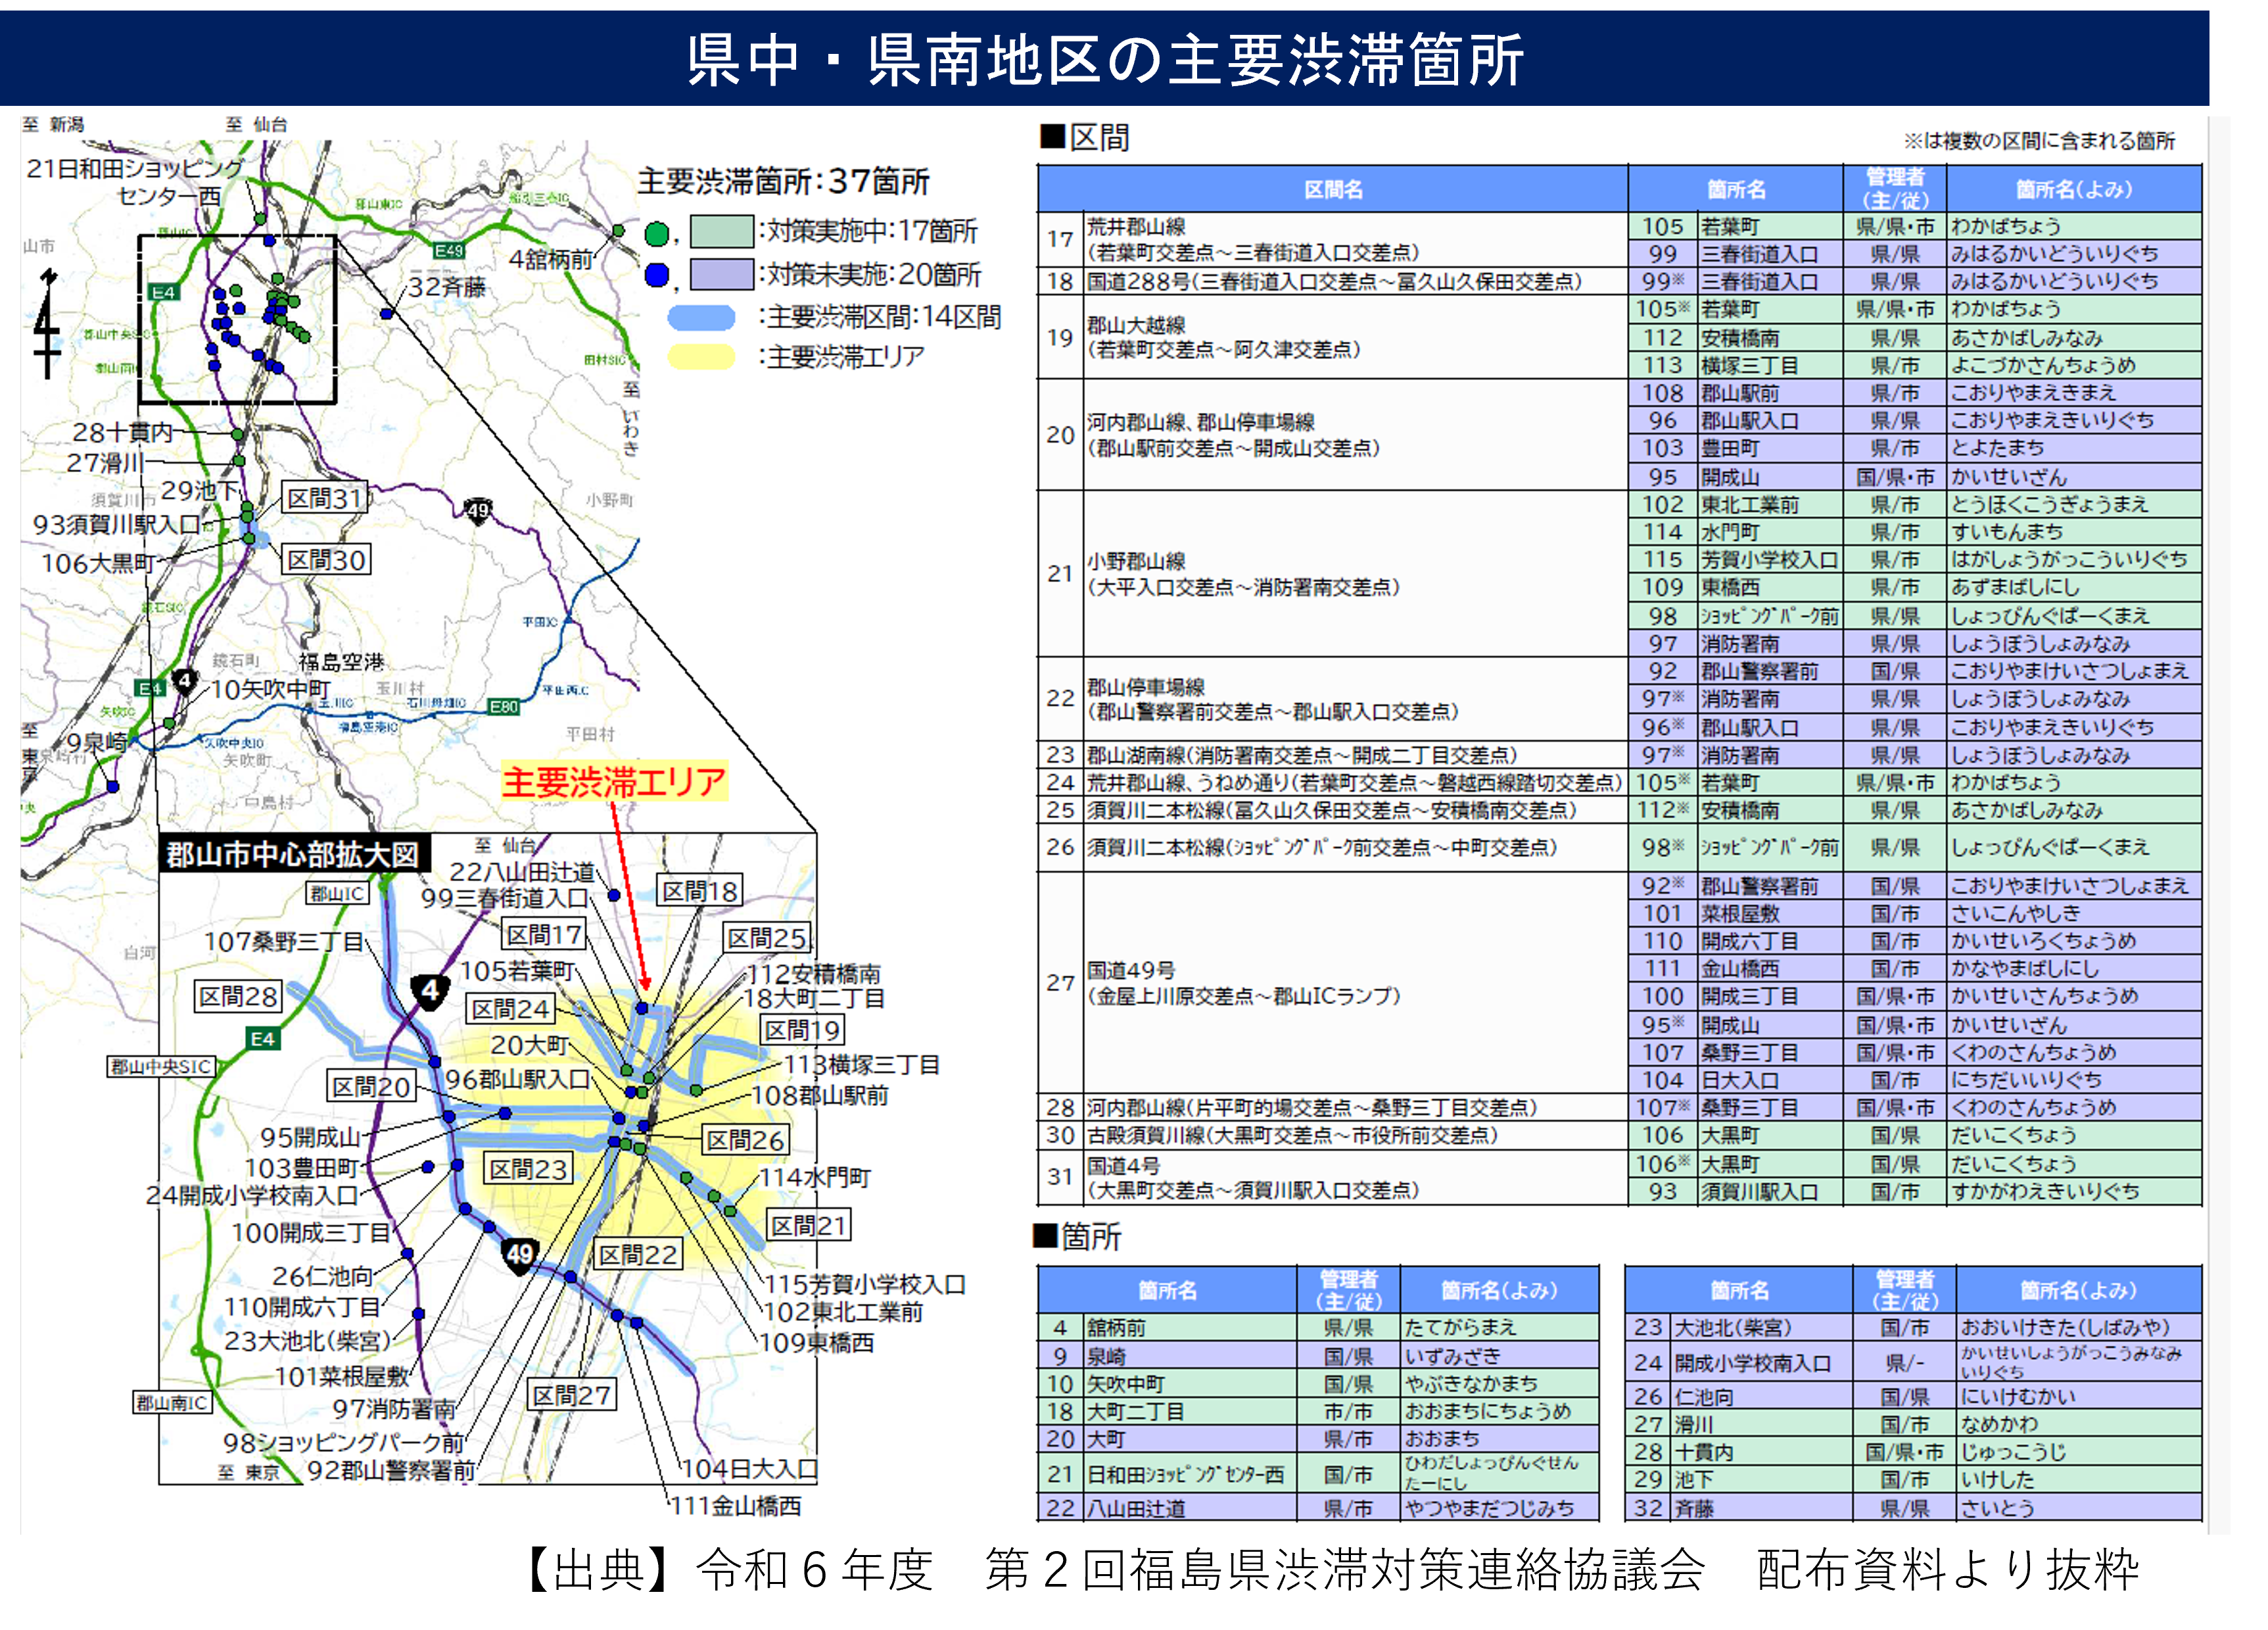This screenshot has width=2268, height=1630.
Task: Click the 郡山IC interchange label
Action: 338,894
